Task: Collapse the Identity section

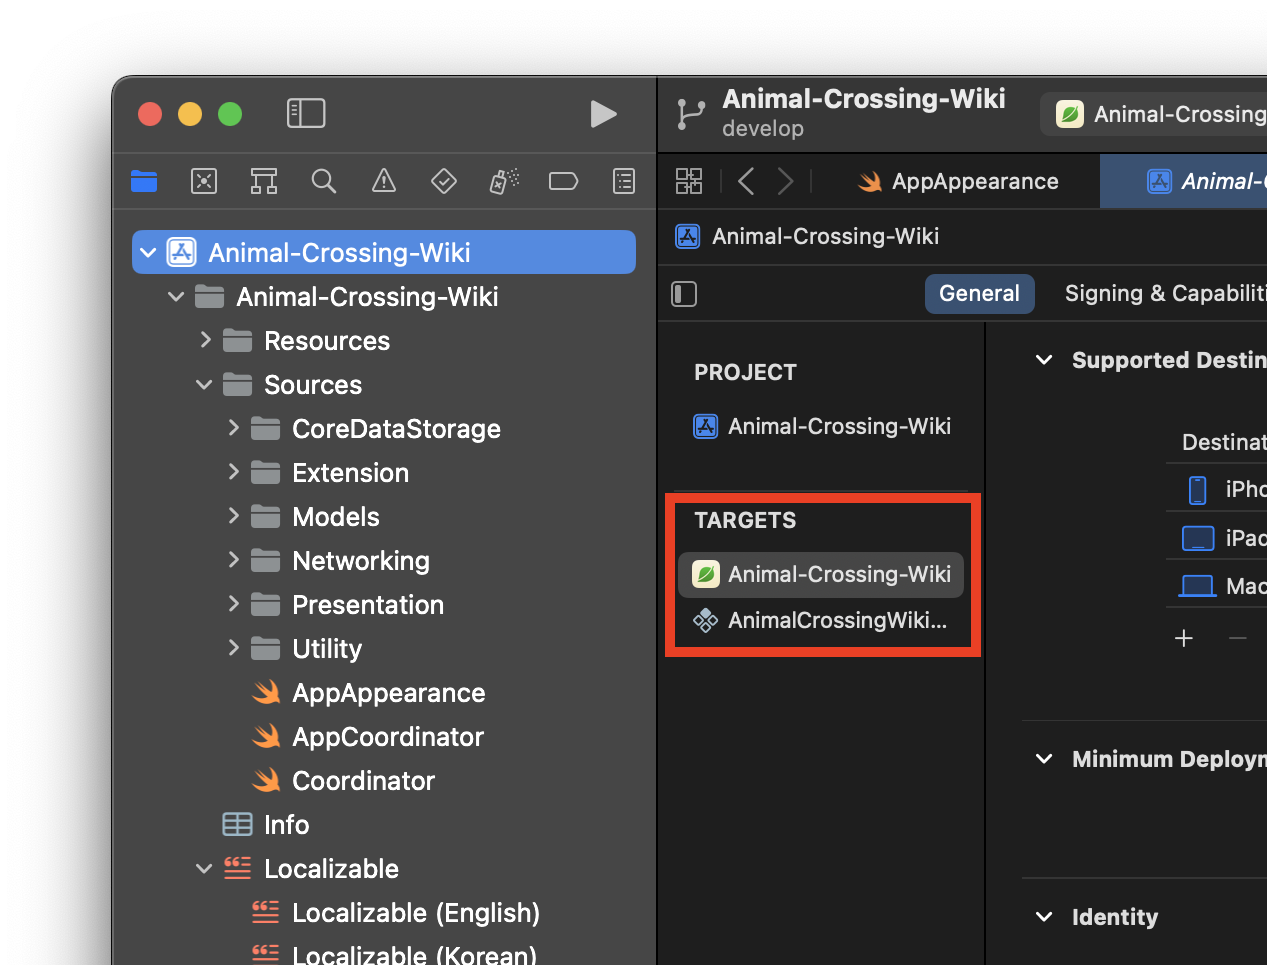Action: point(1044,917)
